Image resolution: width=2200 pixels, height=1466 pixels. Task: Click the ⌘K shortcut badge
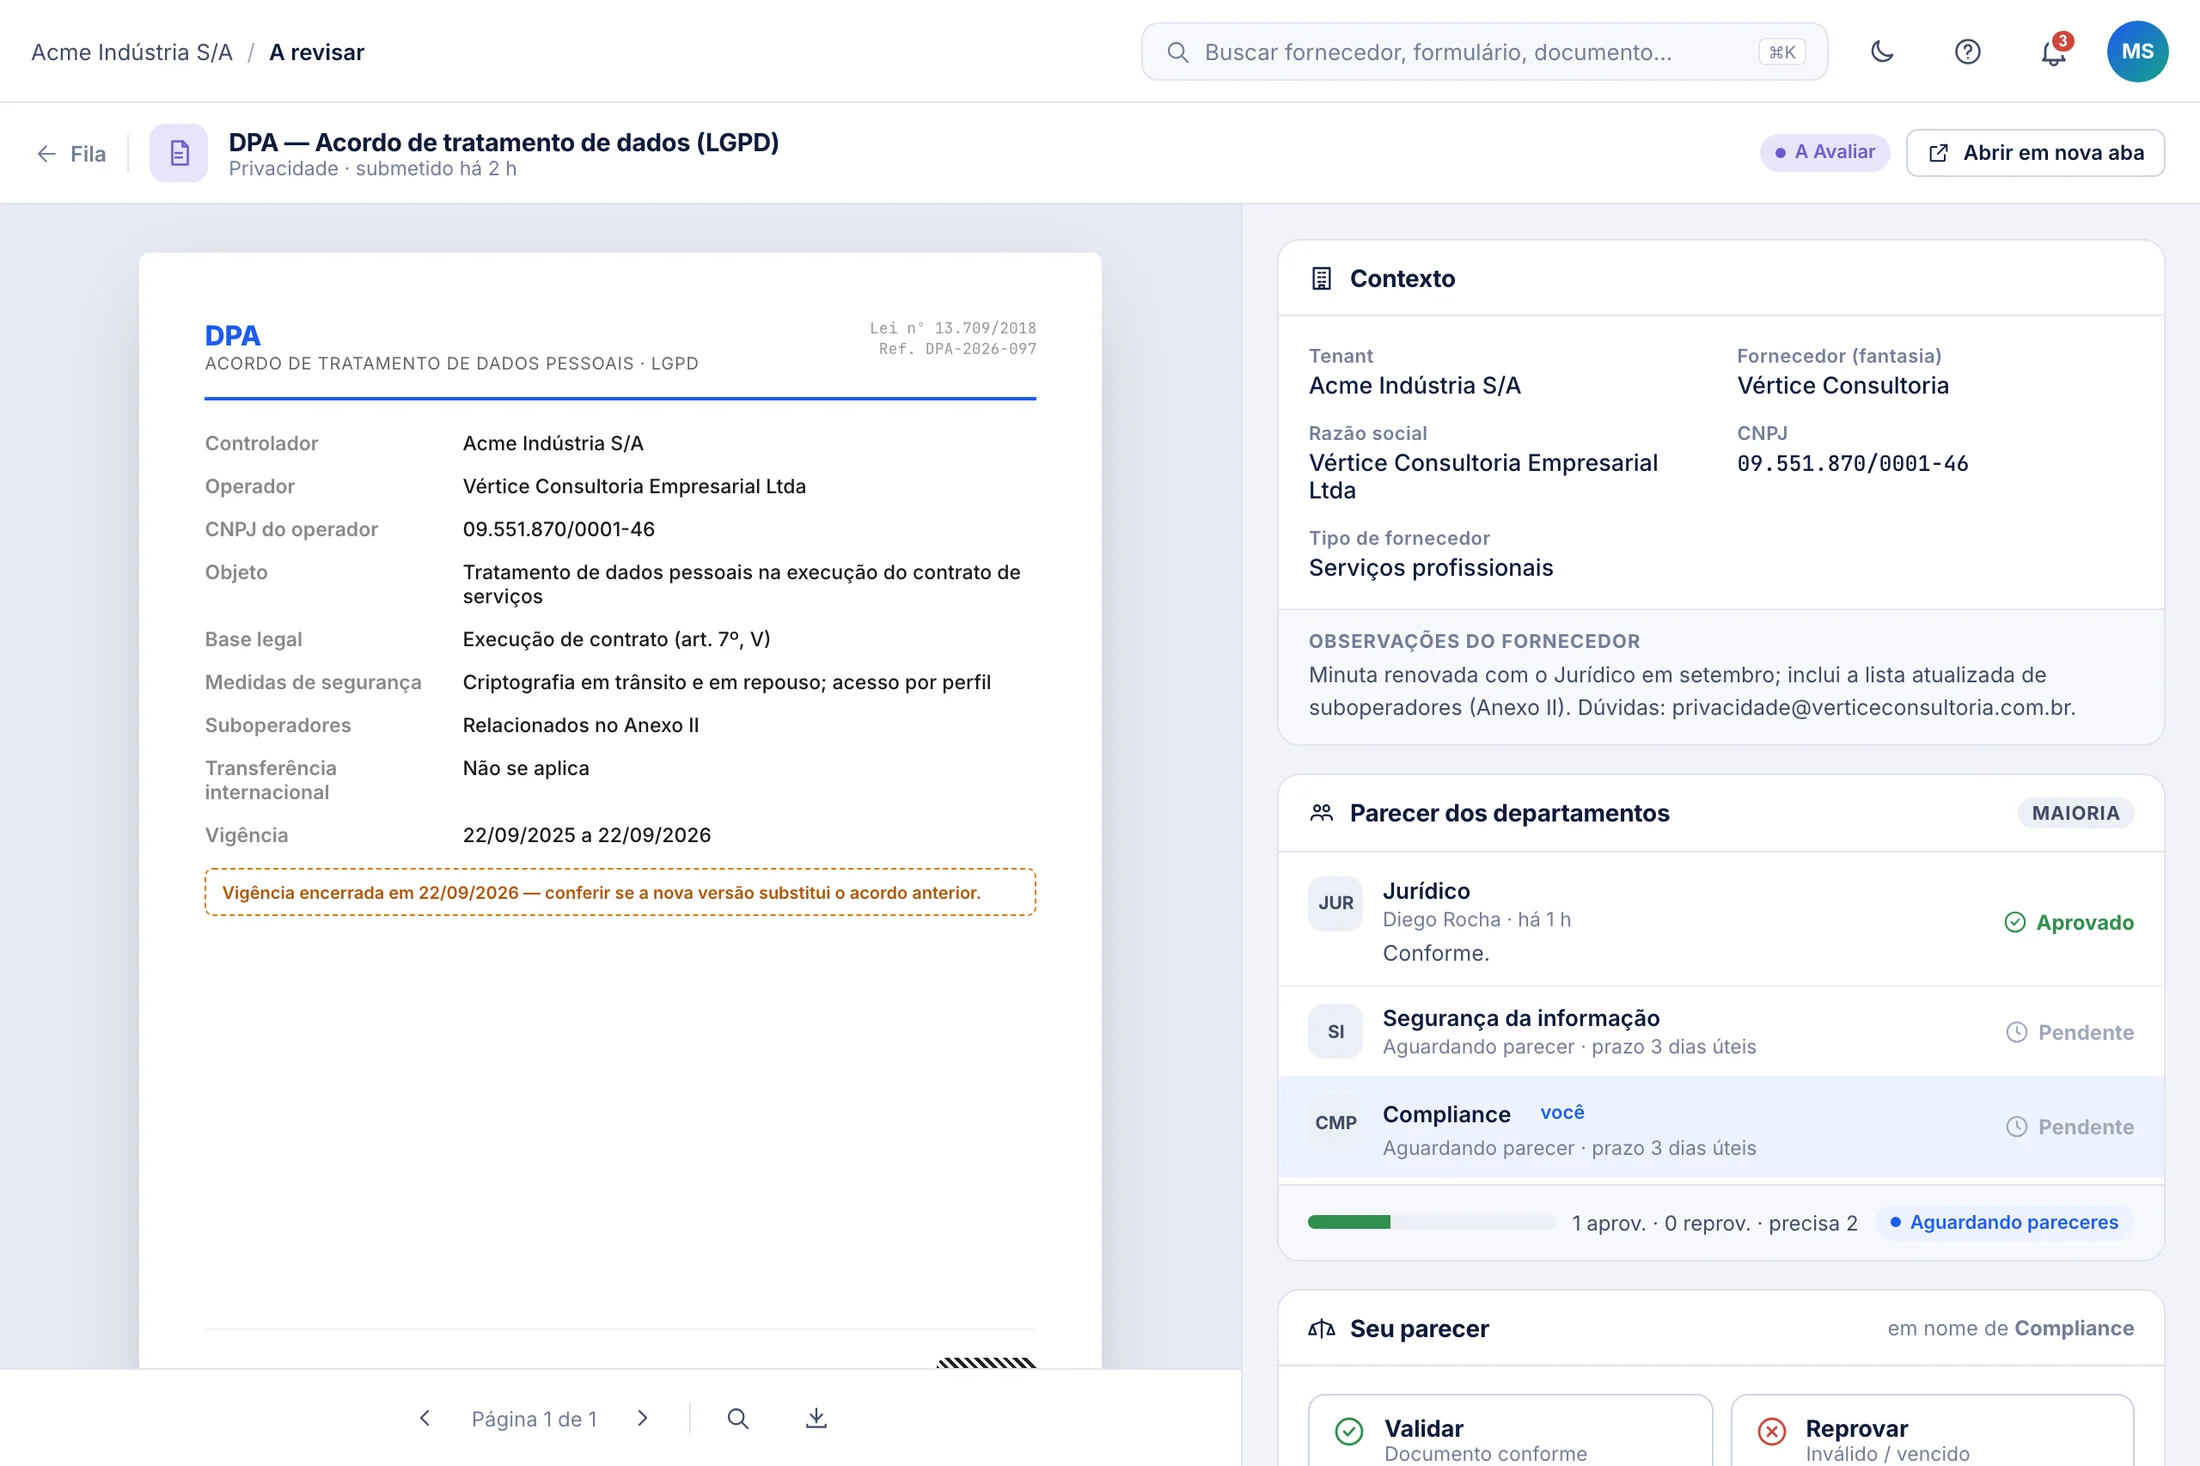click(x=1781, y=52)
